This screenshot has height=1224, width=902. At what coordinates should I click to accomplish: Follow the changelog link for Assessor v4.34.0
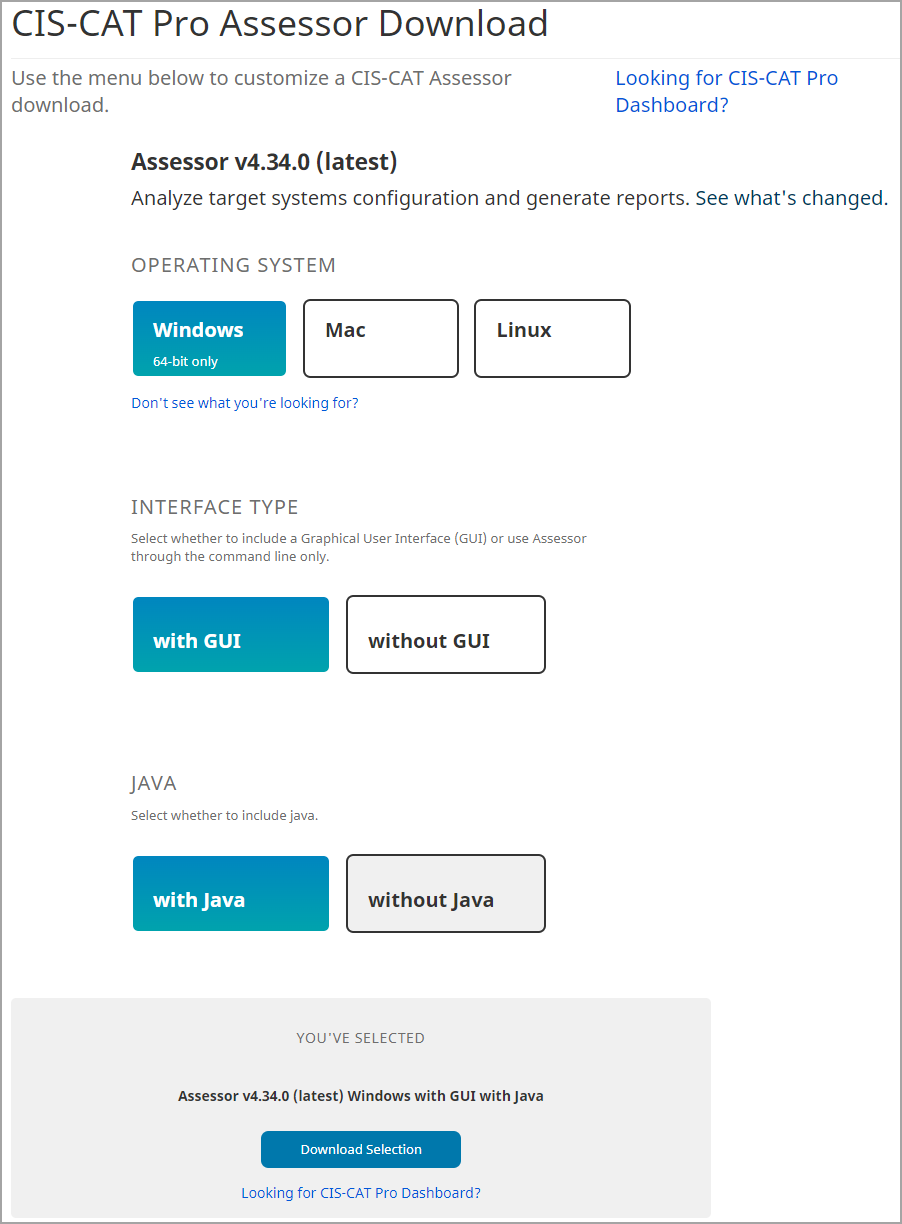coord(790,198)
